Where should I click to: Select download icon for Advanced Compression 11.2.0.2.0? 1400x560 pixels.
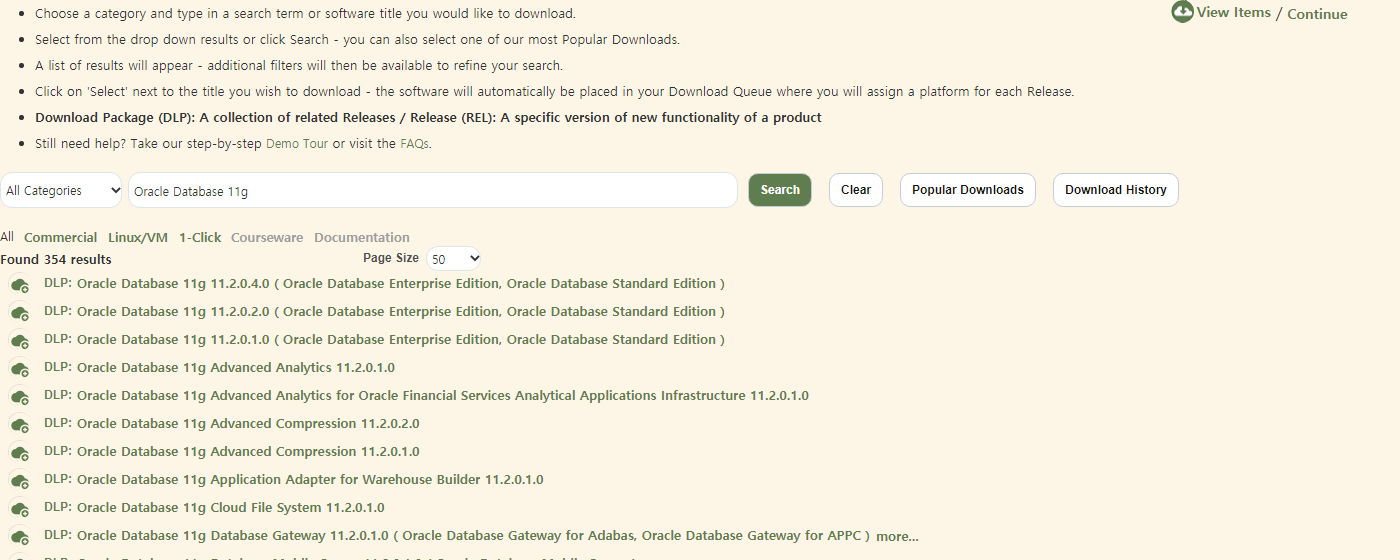20,426
